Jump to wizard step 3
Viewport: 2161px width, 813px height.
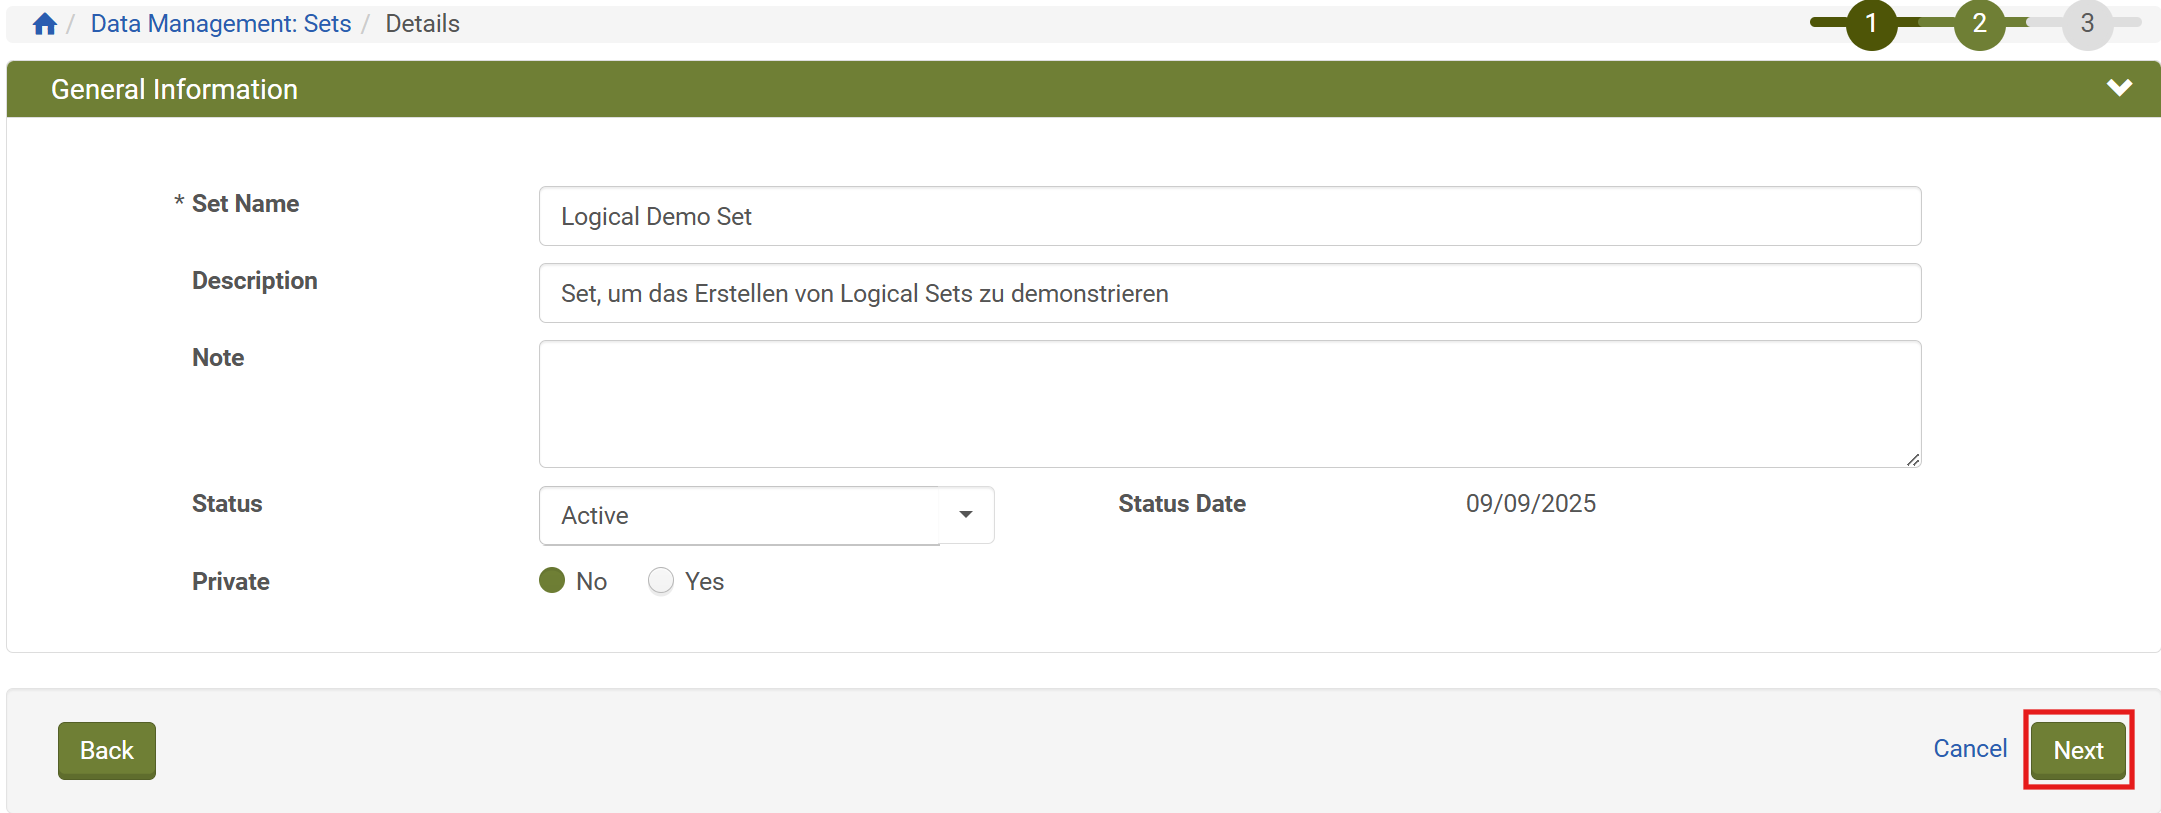[2088, 23]
